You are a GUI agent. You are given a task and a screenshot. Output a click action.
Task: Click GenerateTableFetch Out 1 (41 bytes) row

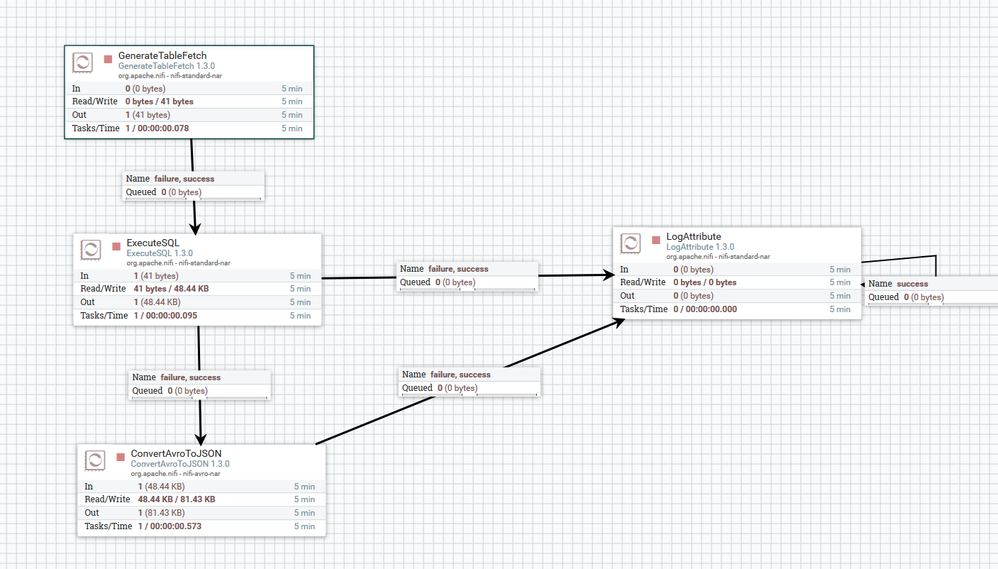(188, 115)
